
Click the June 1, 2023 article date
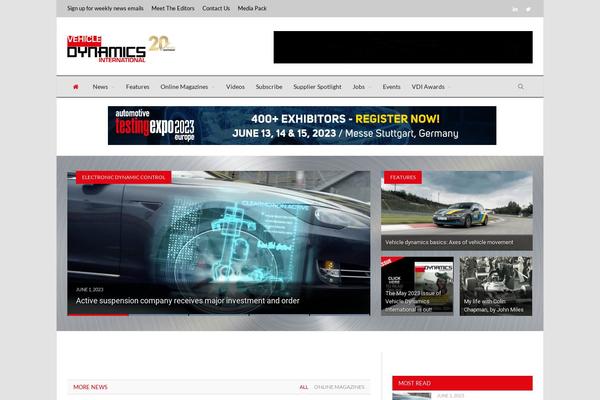point(90,289)
